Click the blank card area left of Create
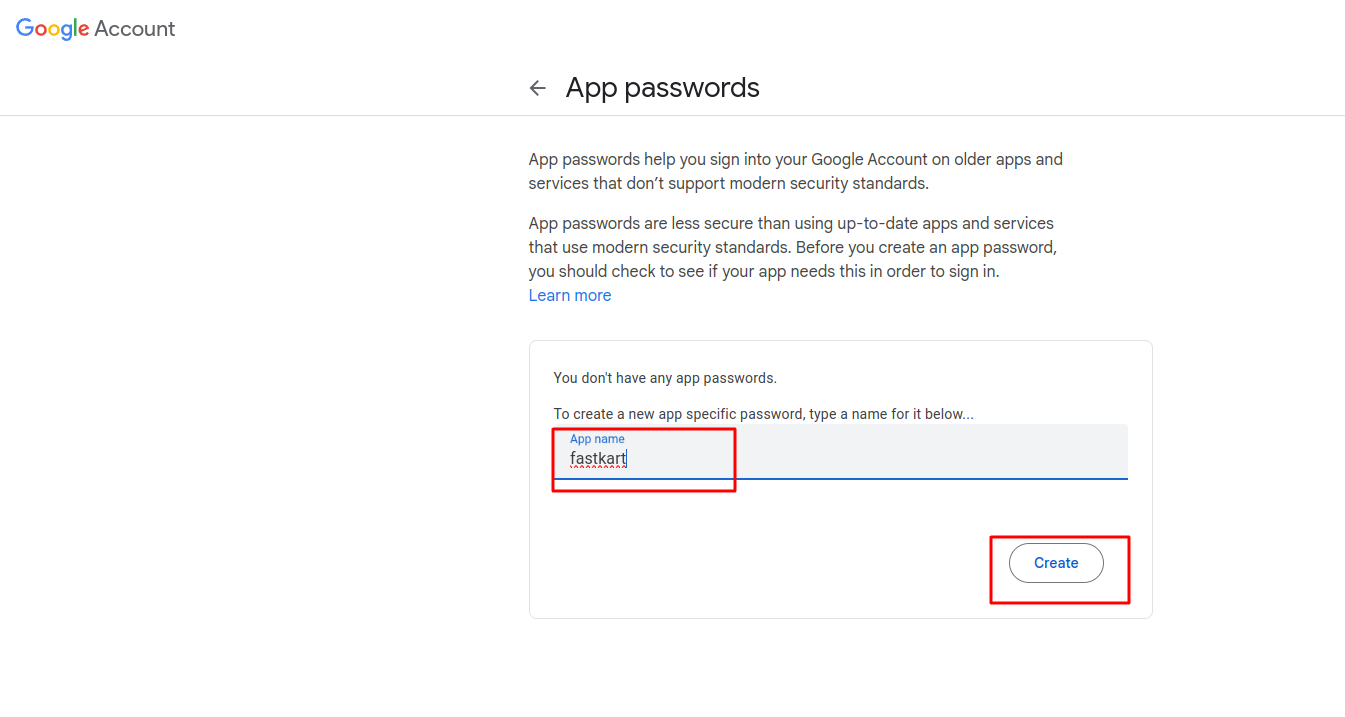Image resolution: width=1345 pixels, height=717 pixels. [760, 565]
